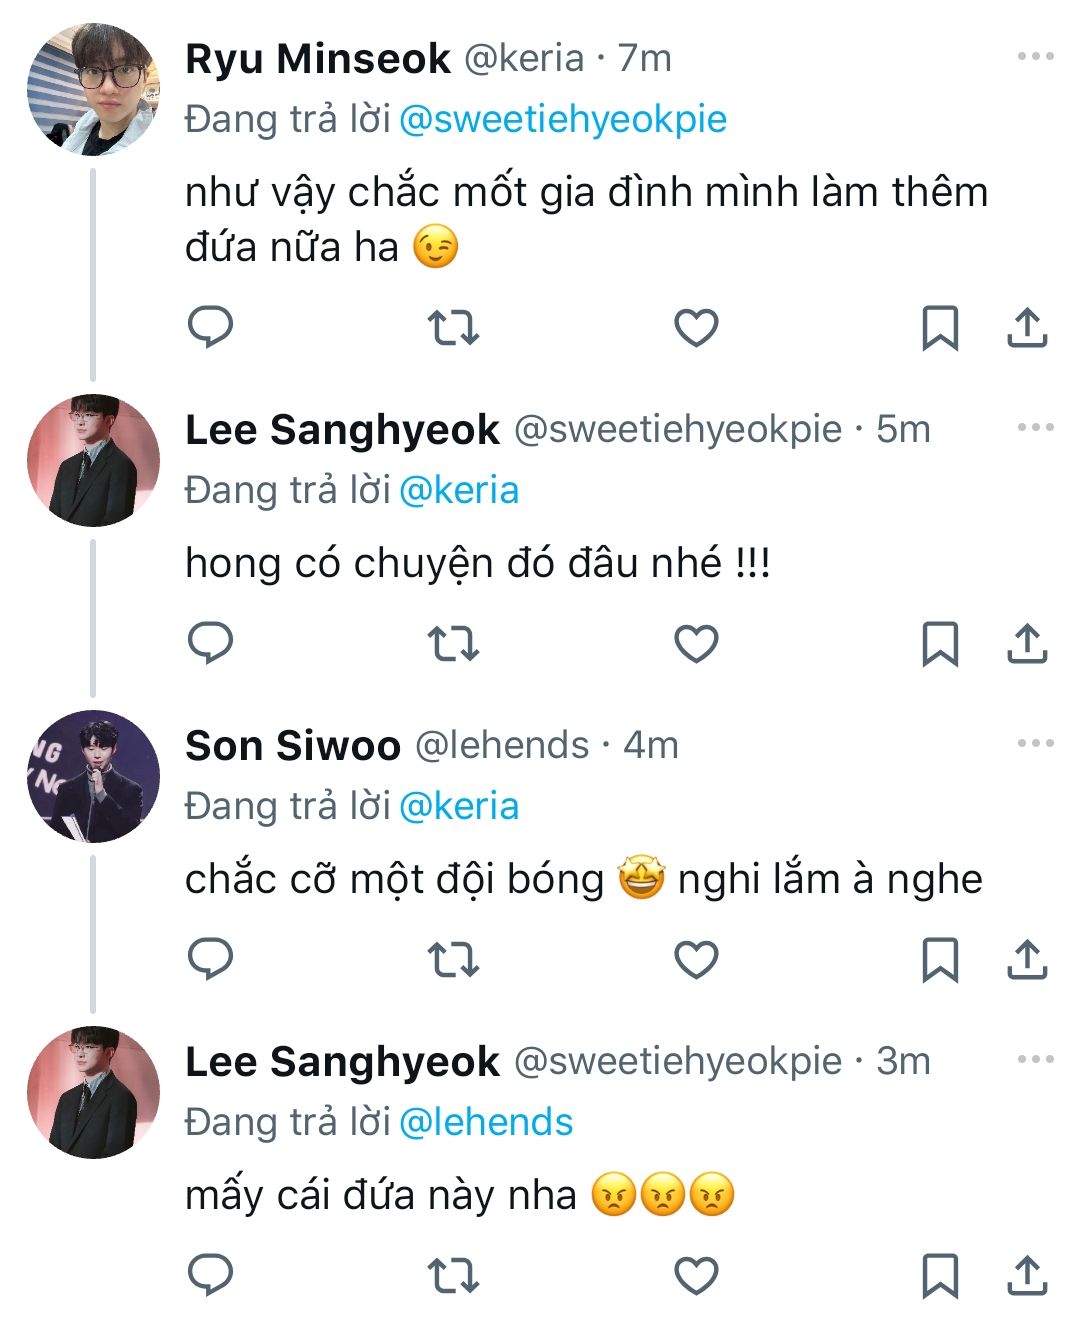The image size is (1080, 1318).
Task: Retweet Ryu Minseok's tweet
Action: click(453, 327)
